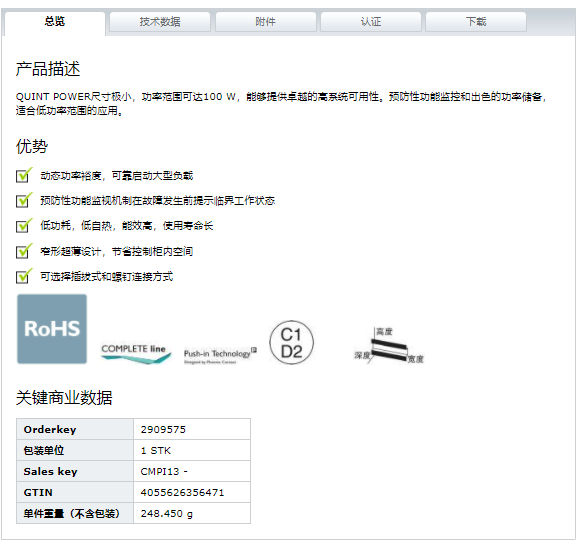Click checkmark beside 可选择插拔式 advantage
Image resolution: width=580 pixels, height=544 pixels.
tap(24, 276)
